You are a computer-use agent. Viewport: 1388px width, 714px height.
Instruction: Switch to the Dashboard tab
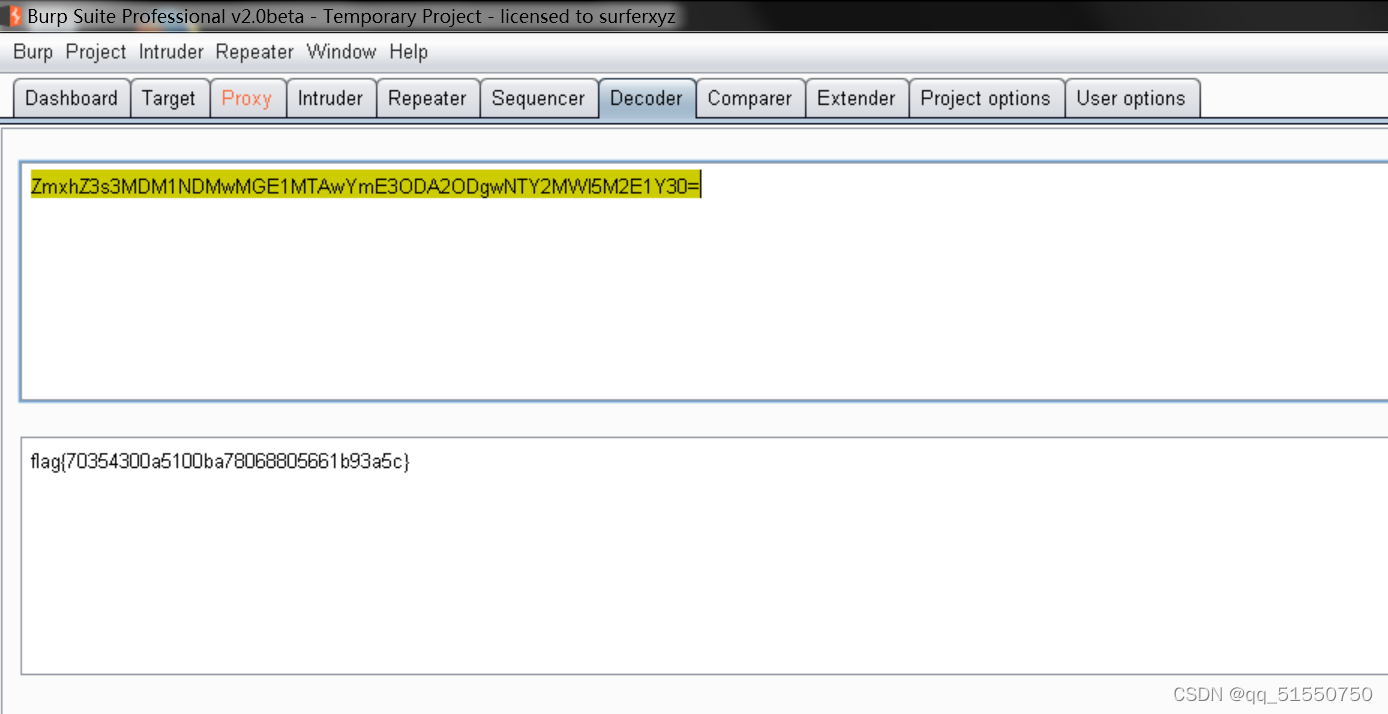71,98
